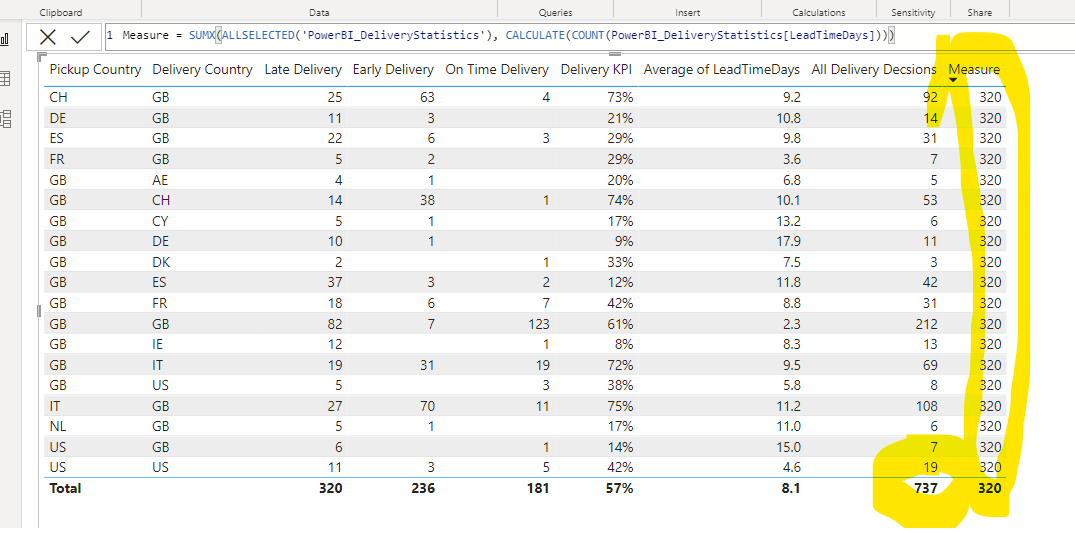Click Late Delivery value 37

tap(334, 283)
